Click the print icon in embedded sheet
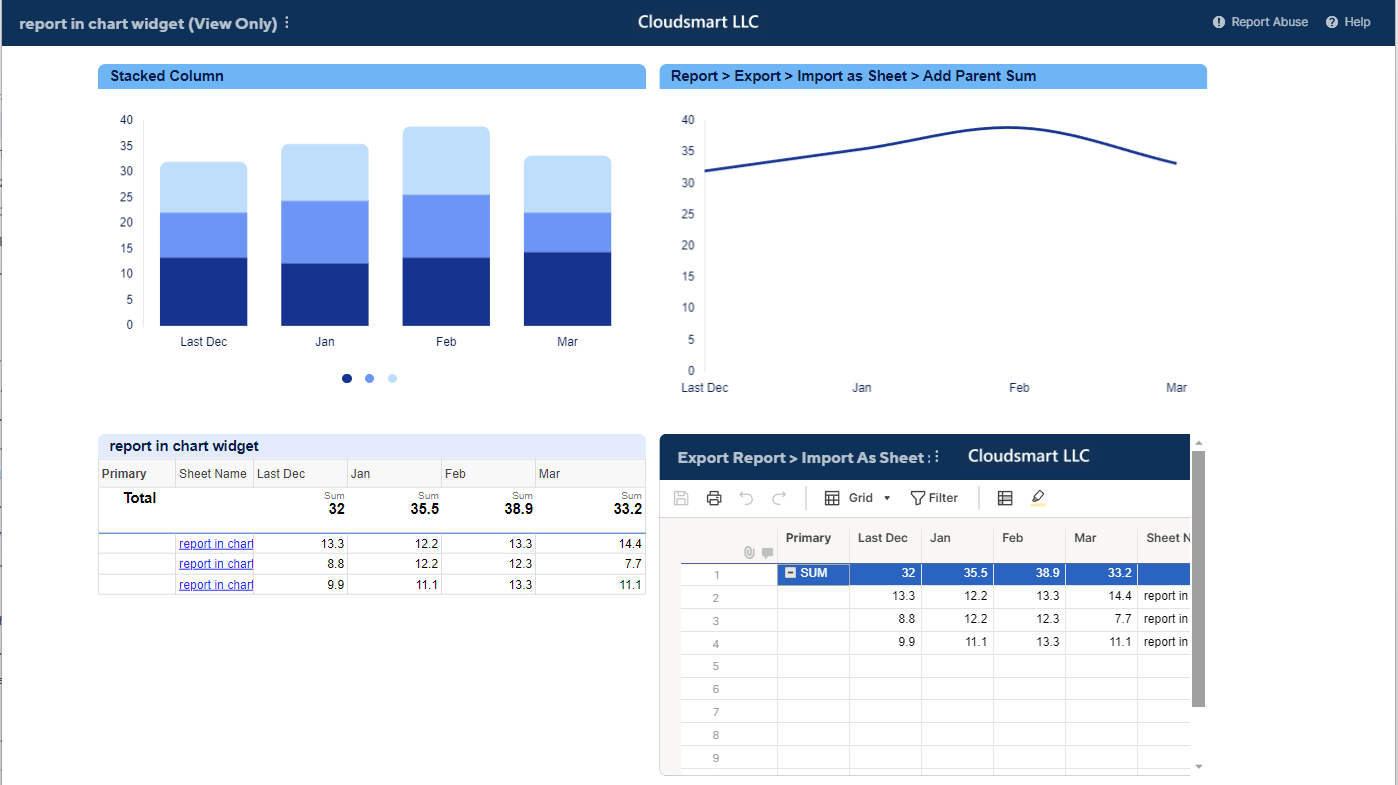1398x785 pixels. [x=713, y=498]
